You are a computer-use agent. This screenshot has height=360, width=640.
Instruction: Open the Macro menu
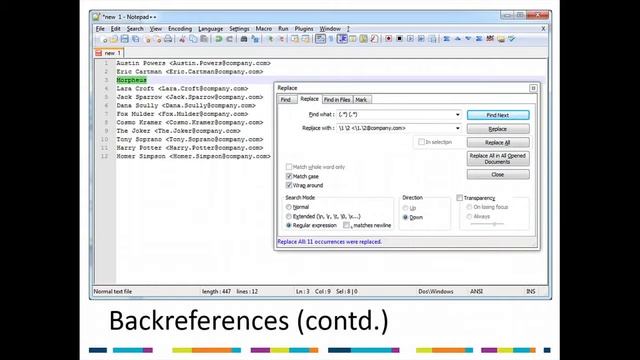[x=264, y=29]
